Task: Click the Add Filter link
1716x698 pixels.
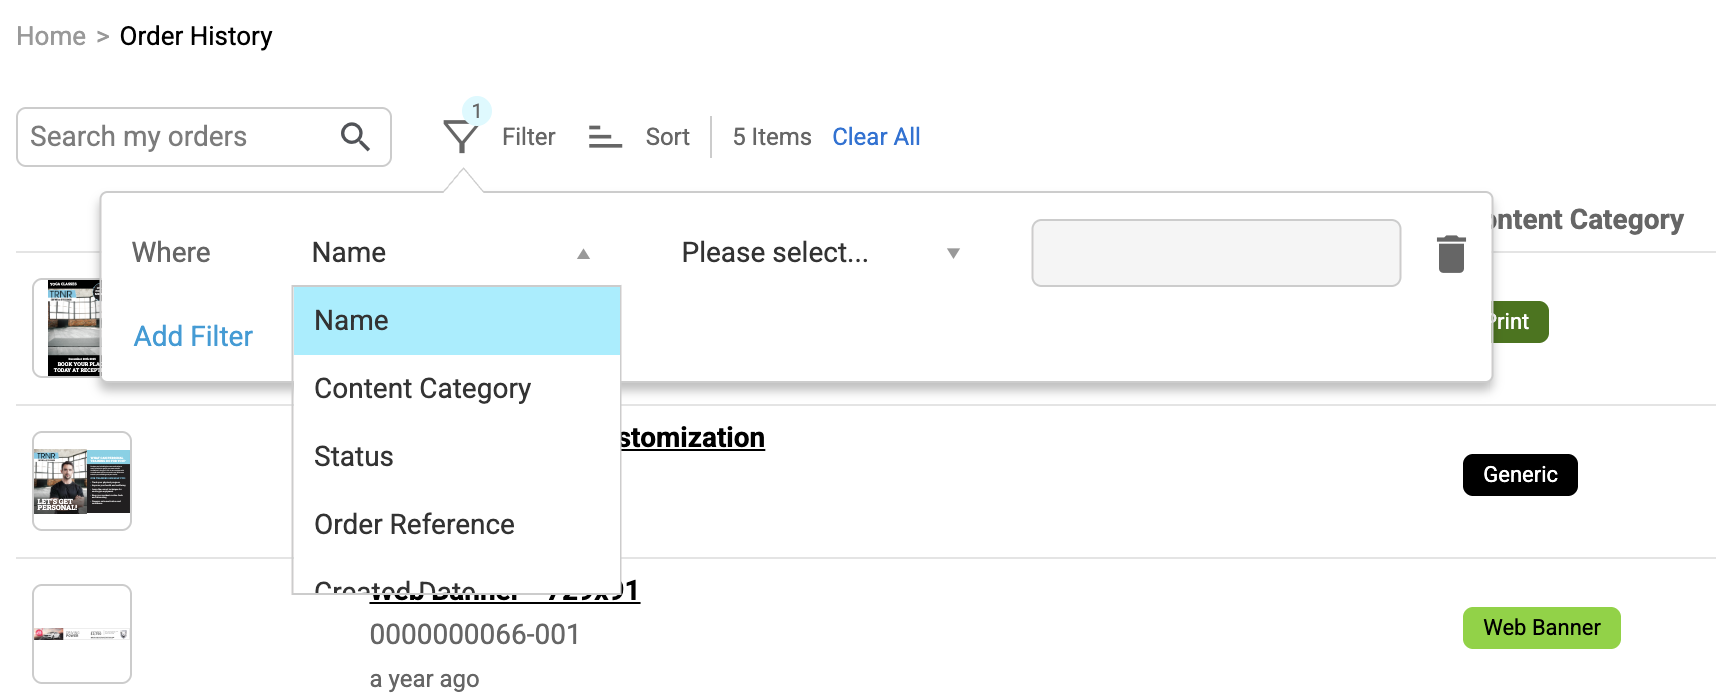Action: pos(193,337)
